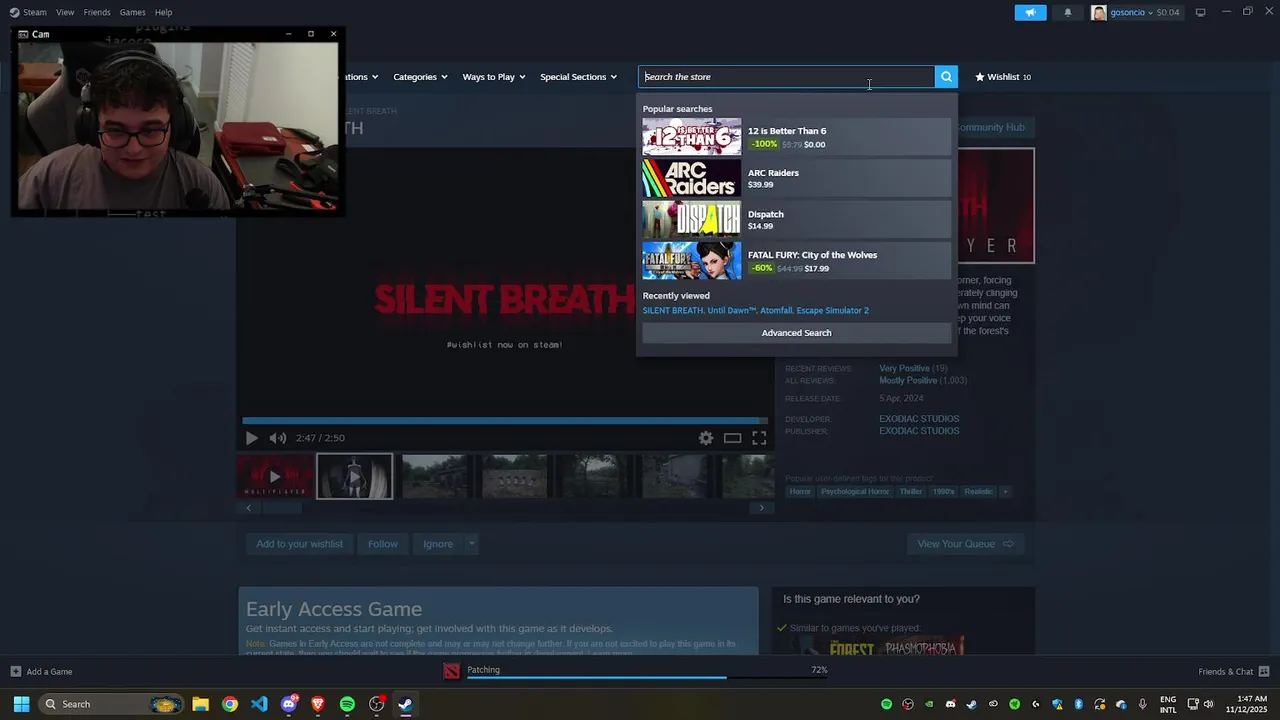This screenshot has width=1280, height=720.
Task: Click the Steam taskbar app icon
Action: pos(405,704)
